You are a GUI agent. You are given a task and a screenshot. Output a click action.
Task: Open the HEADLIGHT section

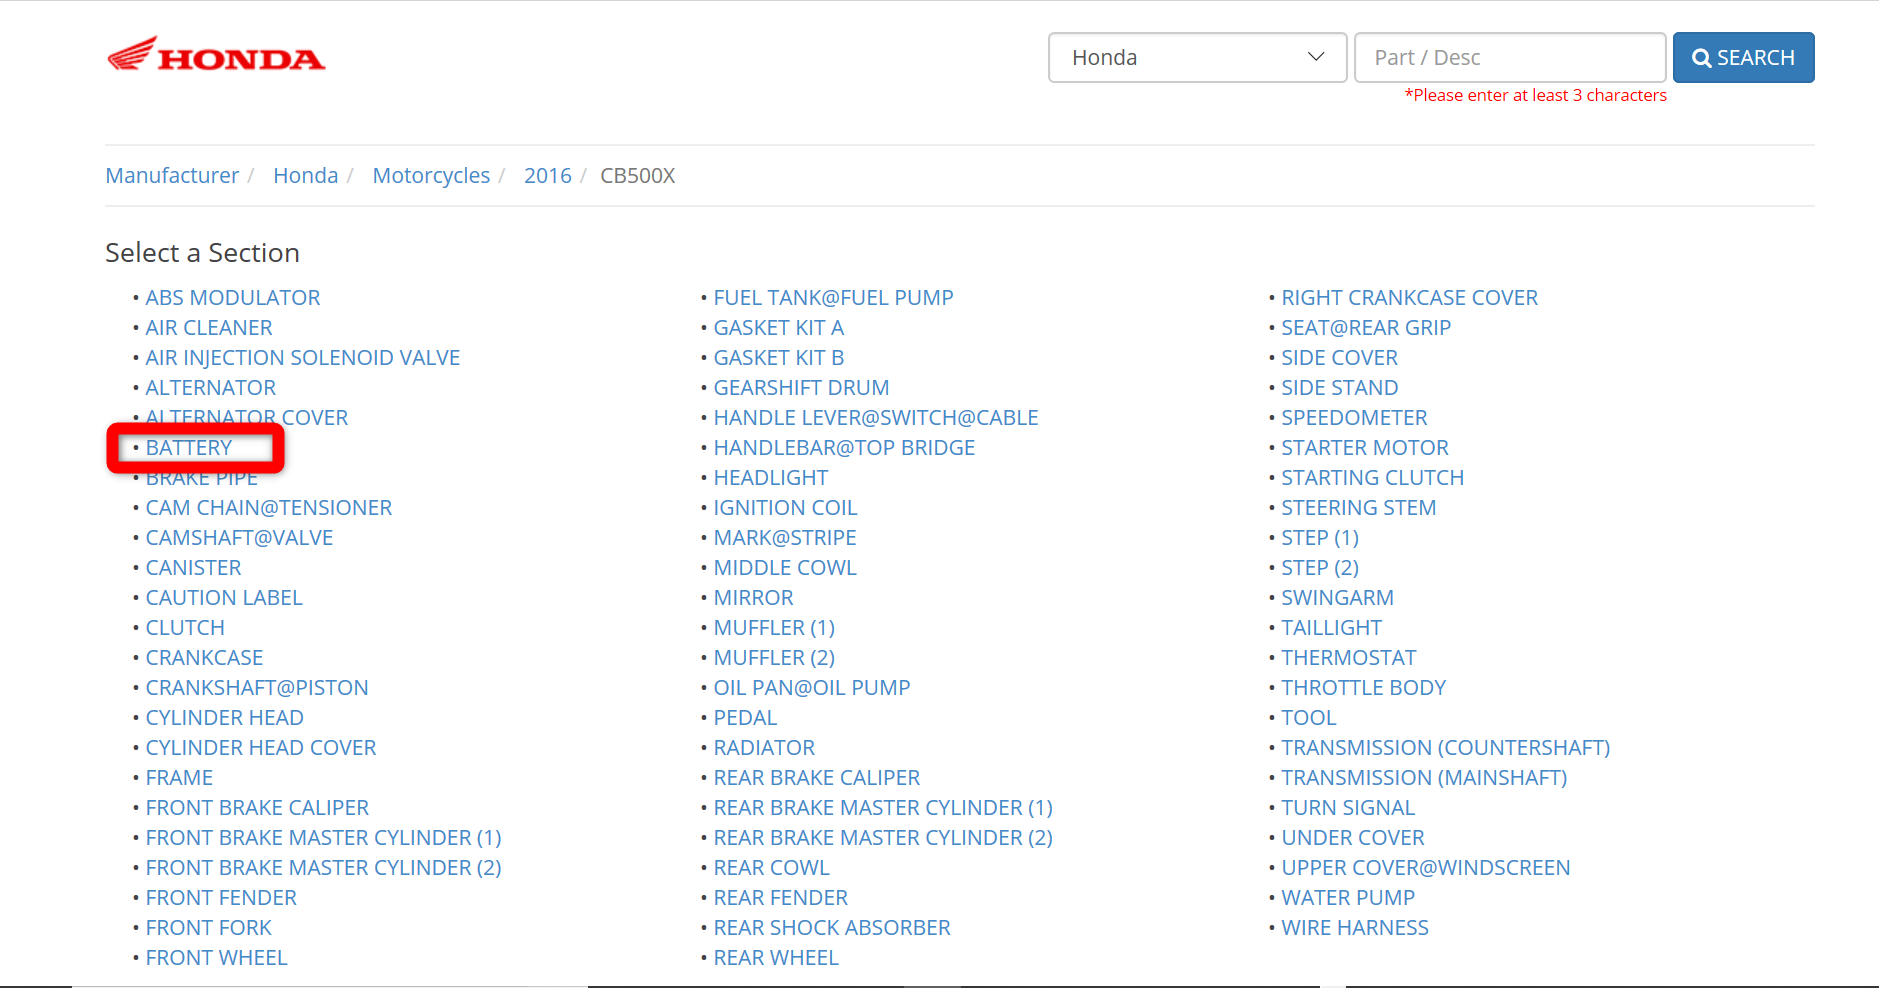771,478
